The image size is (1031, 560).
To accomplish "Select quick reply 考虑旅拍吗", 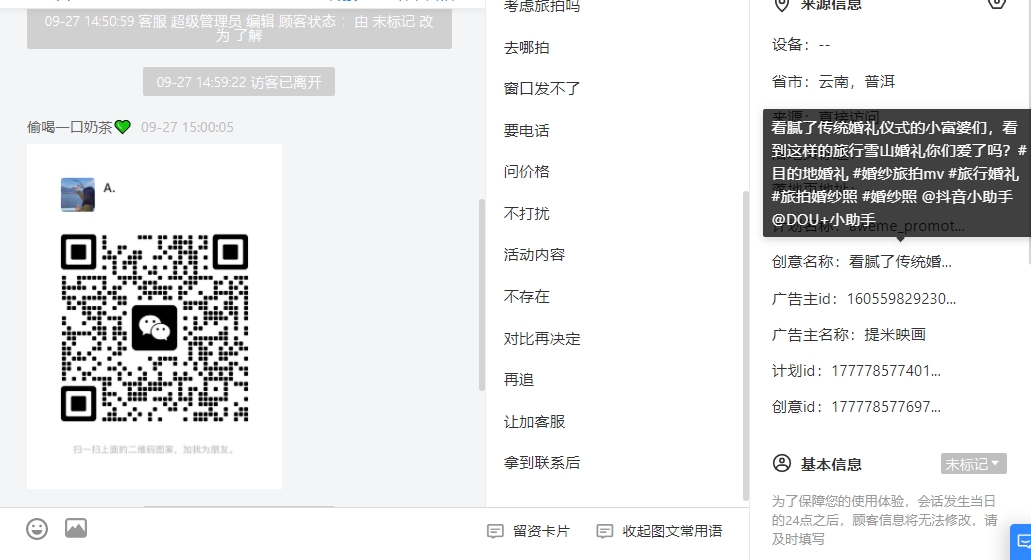I will coord(542,7).
